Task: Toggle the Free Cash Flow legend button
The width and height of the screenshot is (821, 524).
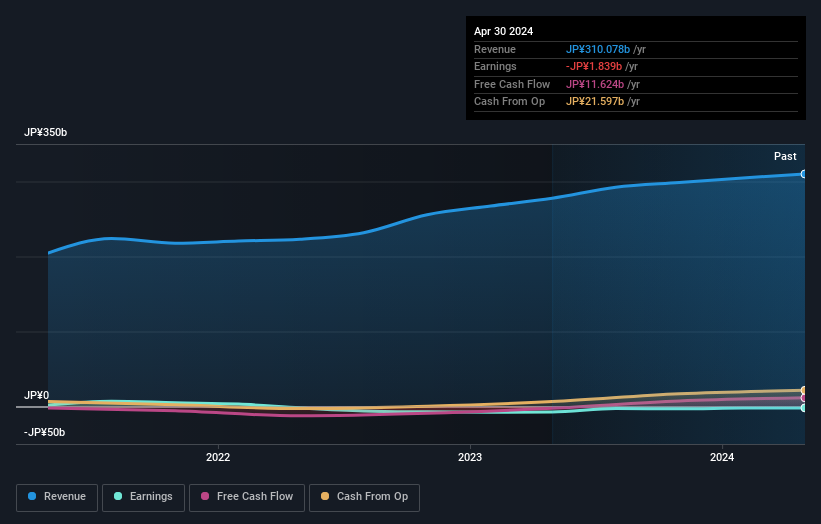Action: 247,497
